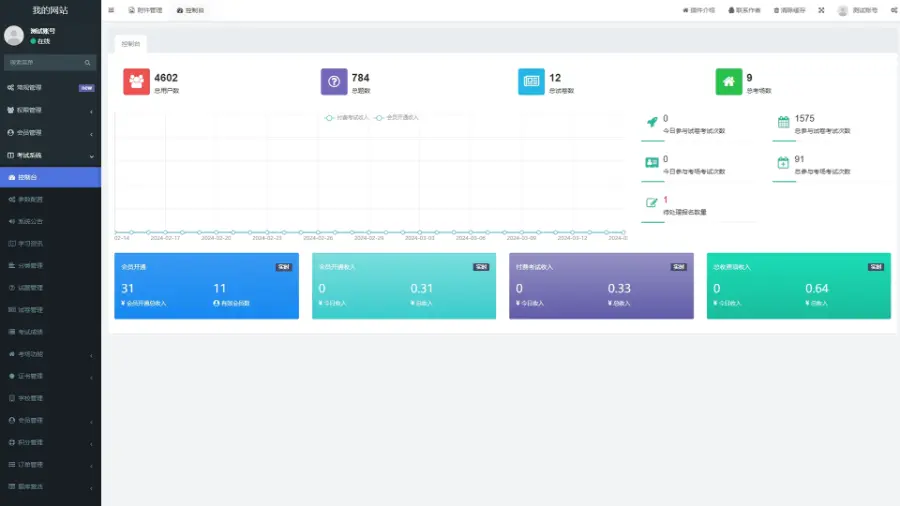Click the pending registrations edit icon
Screen dimensions: 900x506
tap(652, 203)
